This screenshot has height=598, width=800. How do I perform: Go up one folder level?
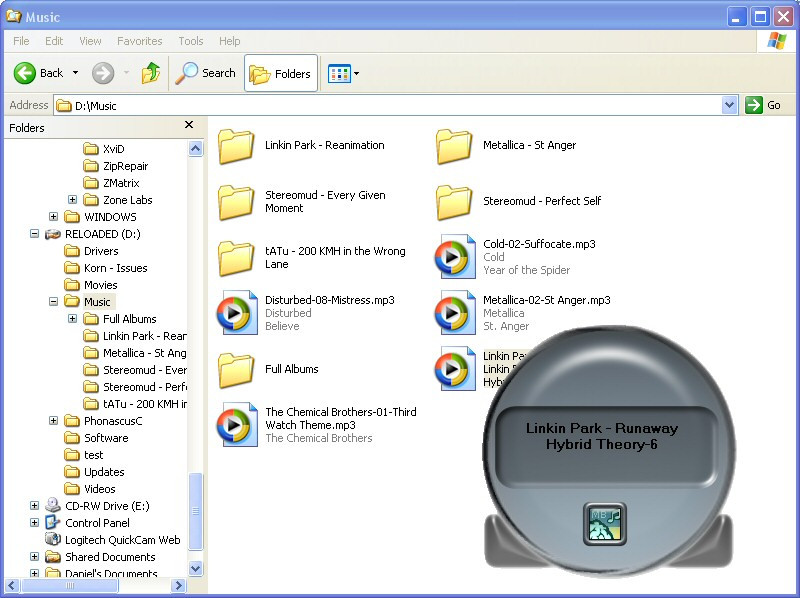151,73
